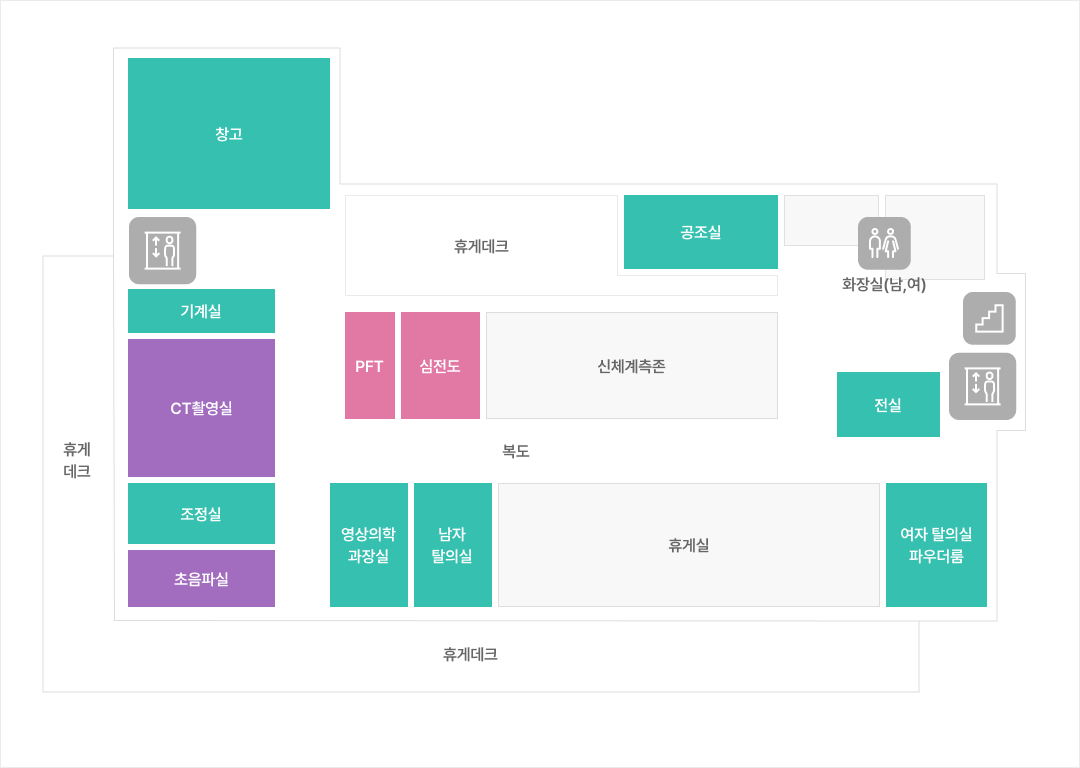The height and width of the screenshot is (768, 1080).
Task: Select the 여자 탈의실 파우더룸 room
Action: tap(936, 545)
